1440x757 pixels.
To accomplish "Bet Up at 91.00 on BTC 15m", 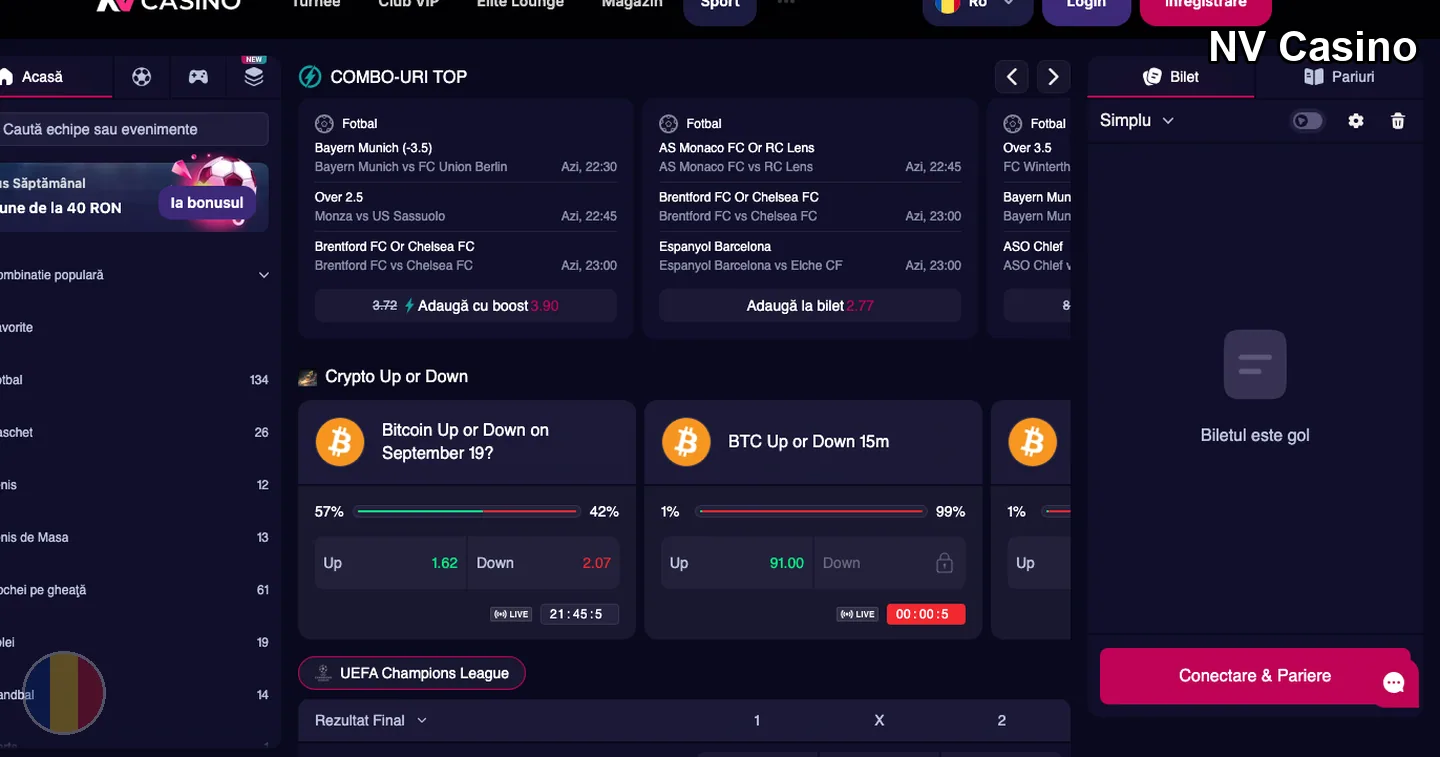I will point(737,563).
